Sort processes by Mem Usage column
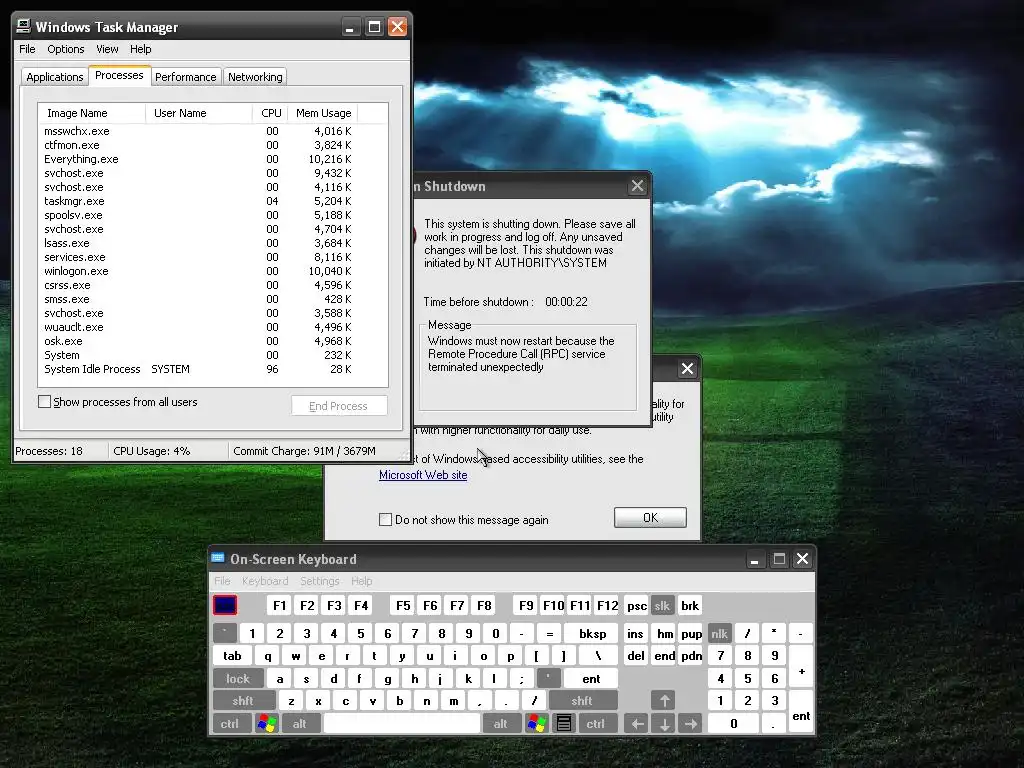1024x768 pixels. (323, 113)
